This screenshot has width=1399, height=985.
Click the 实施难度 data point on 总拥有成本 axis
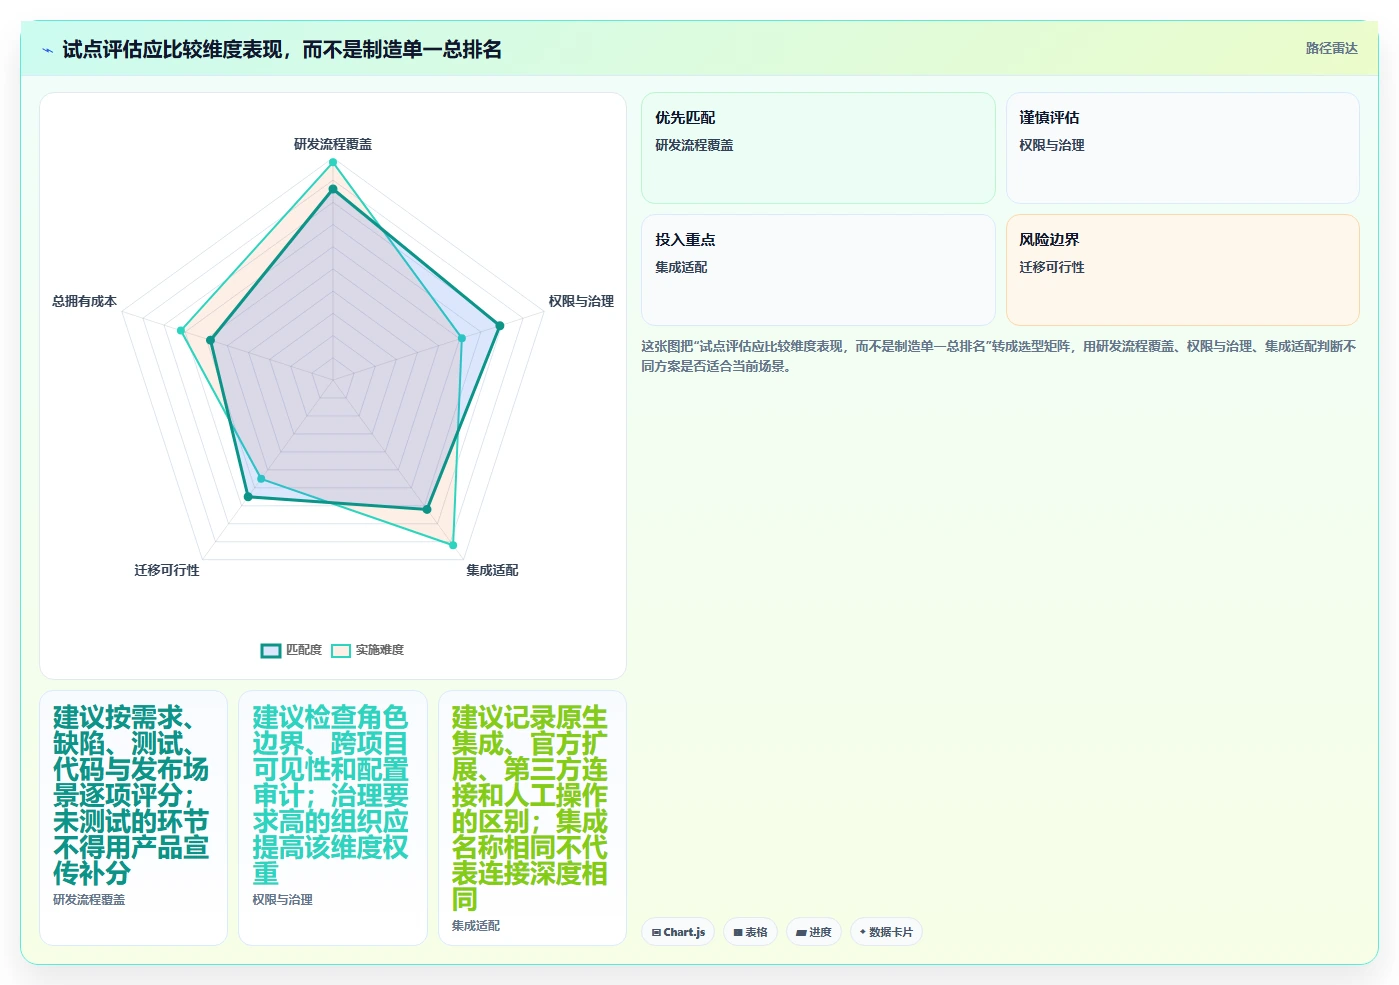(181, 330)
